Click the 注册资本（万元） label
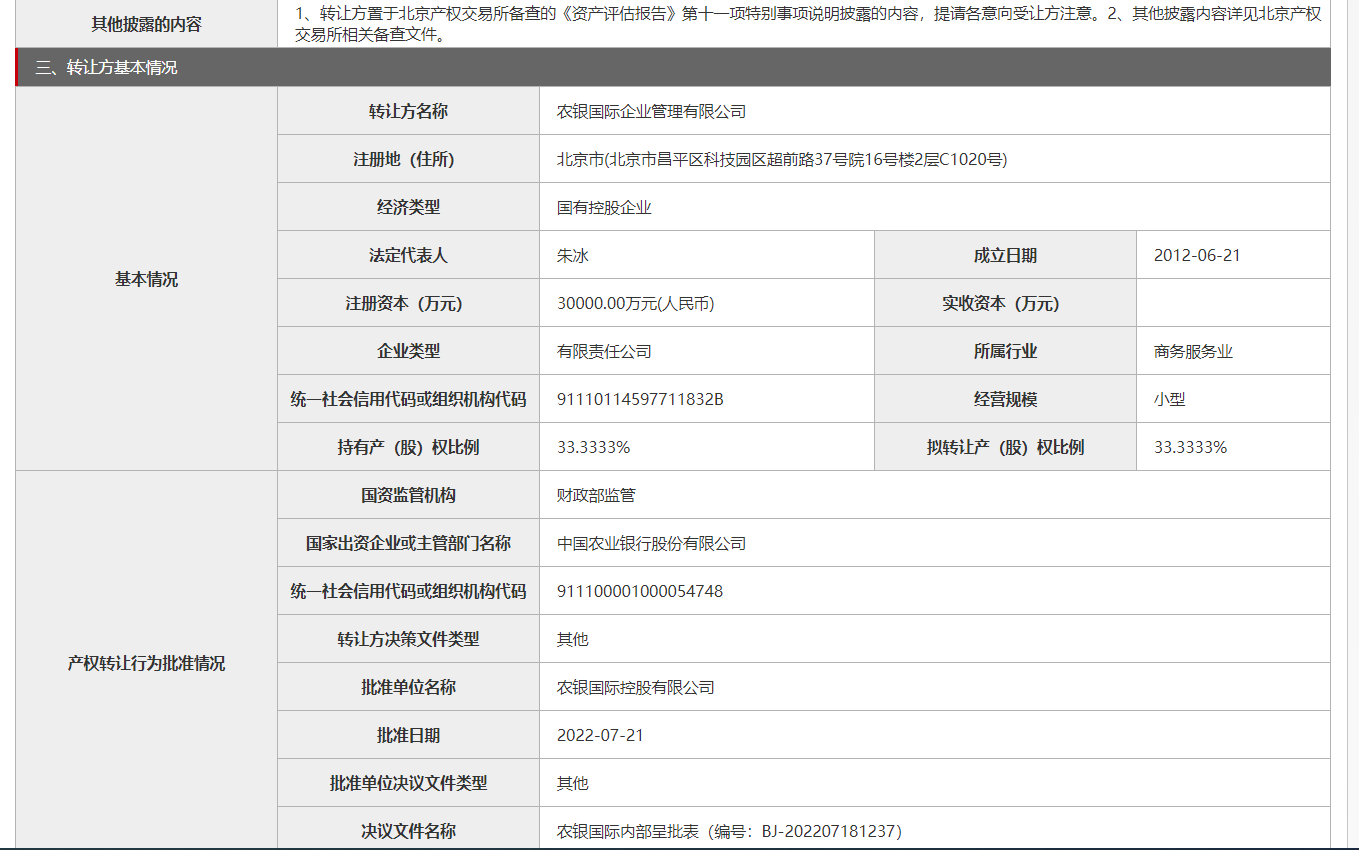 (408, 304)
